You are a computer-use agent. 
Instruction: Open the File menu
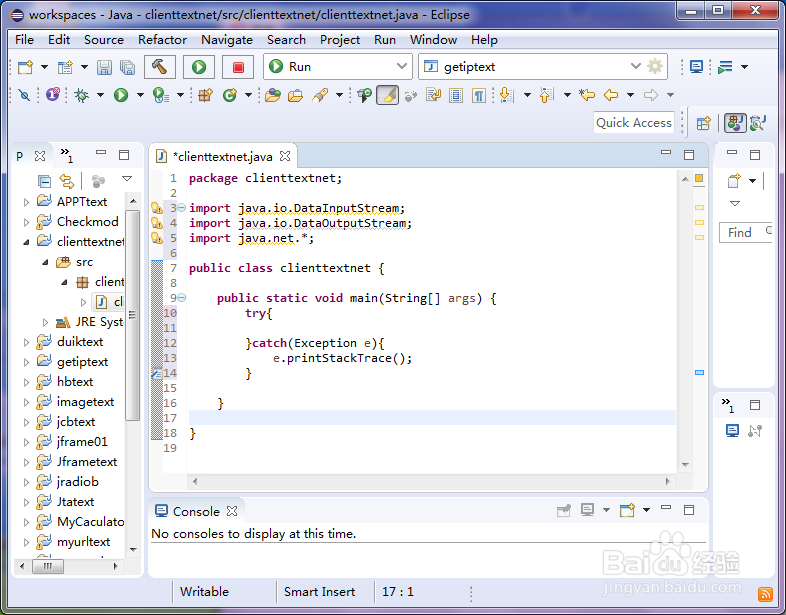[x=24, y=40]
